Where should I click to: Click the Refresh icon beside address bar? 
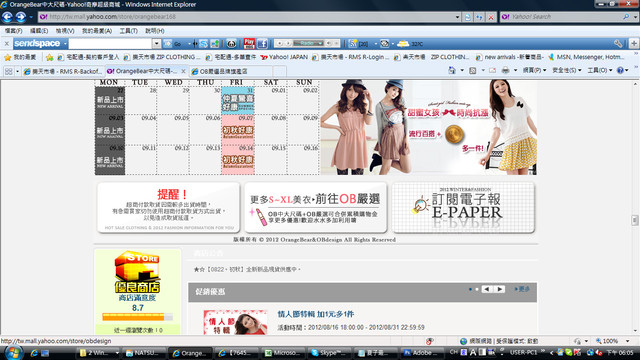(468, 17)
